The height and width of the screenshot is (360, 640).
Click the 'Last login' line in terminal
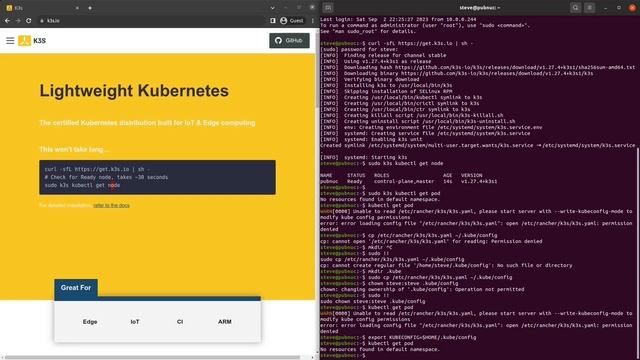point(398,19)
